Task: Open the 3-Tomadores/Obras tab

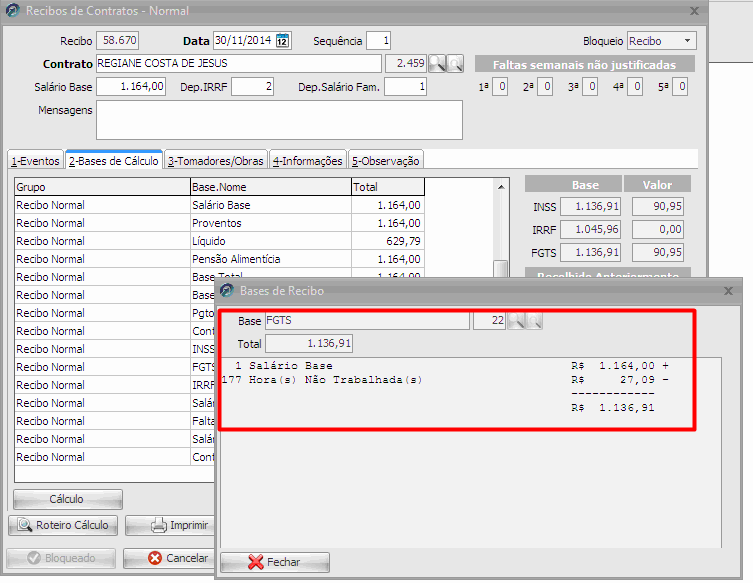Action: (216, 161)
